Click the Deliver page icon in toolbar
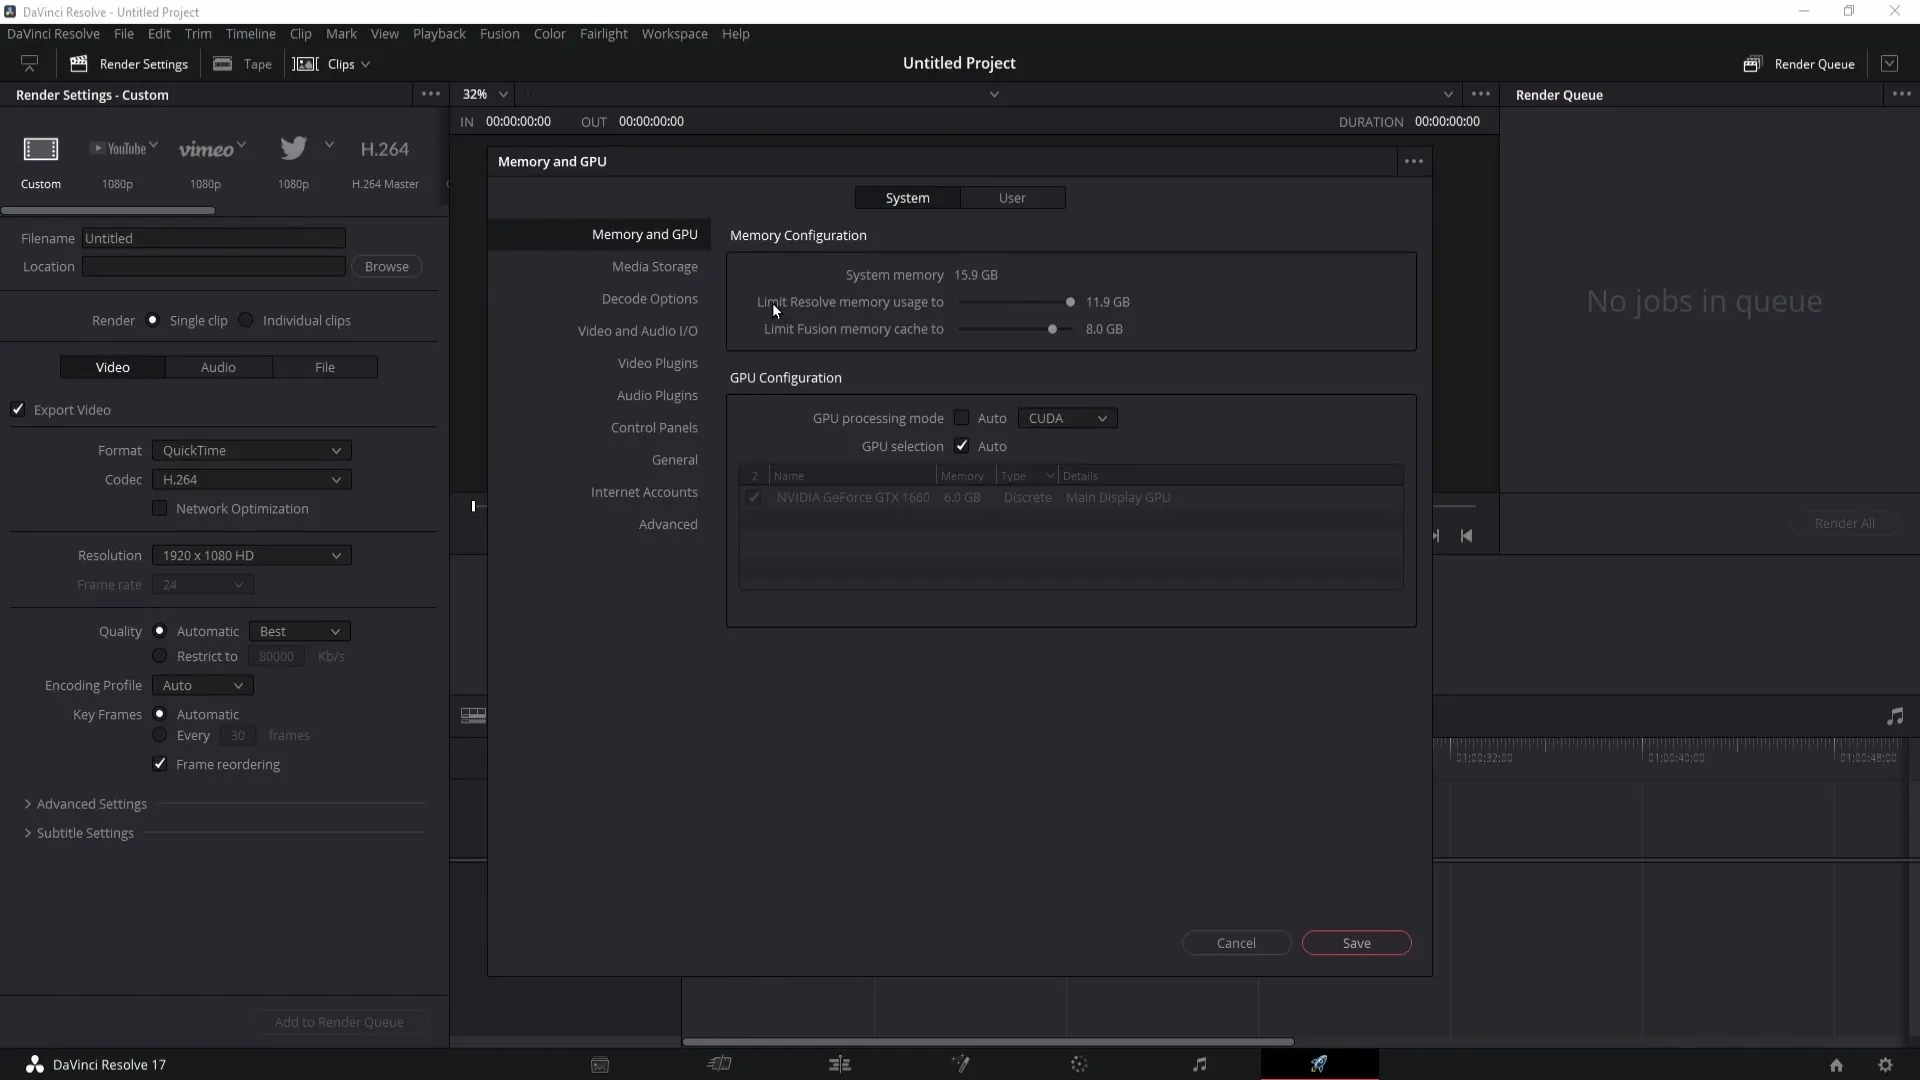The height and width of the screenshot is (1080, 1920). click(1319, 1064)
